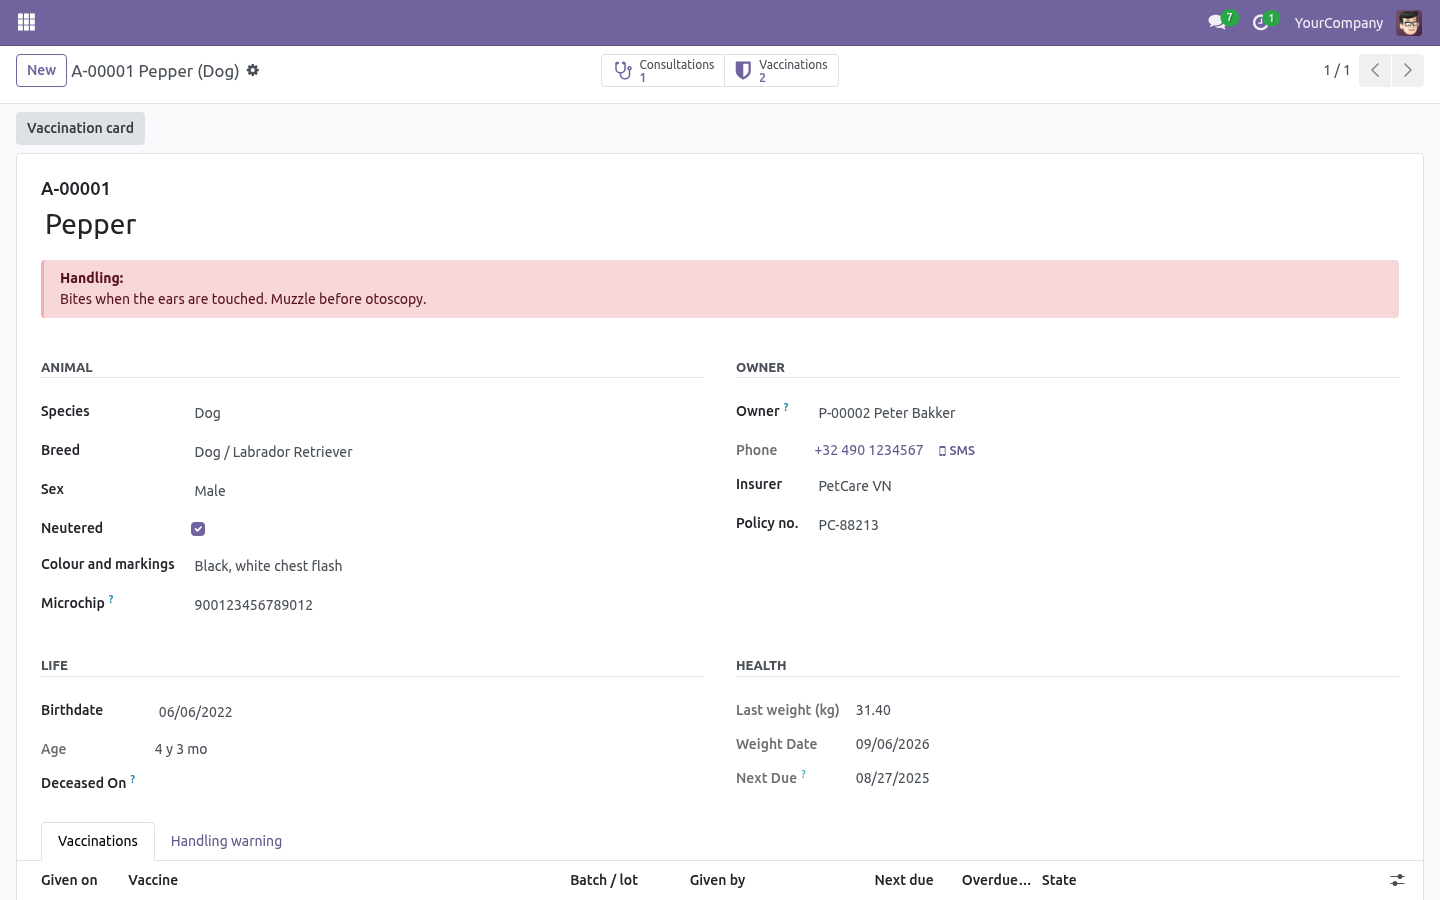
Task: Edit the Policy no. field
Action: (1106, 525)
